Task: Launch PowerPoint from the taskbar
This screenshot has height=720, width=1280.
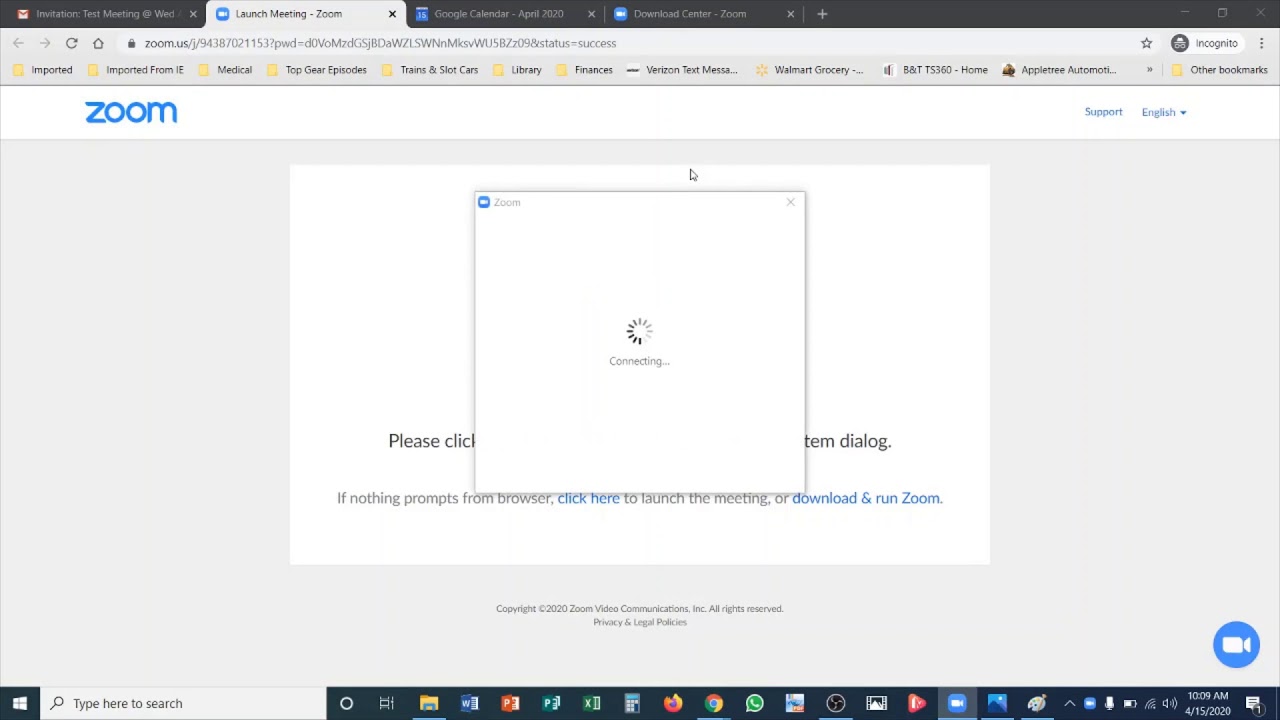Action: 510,703
